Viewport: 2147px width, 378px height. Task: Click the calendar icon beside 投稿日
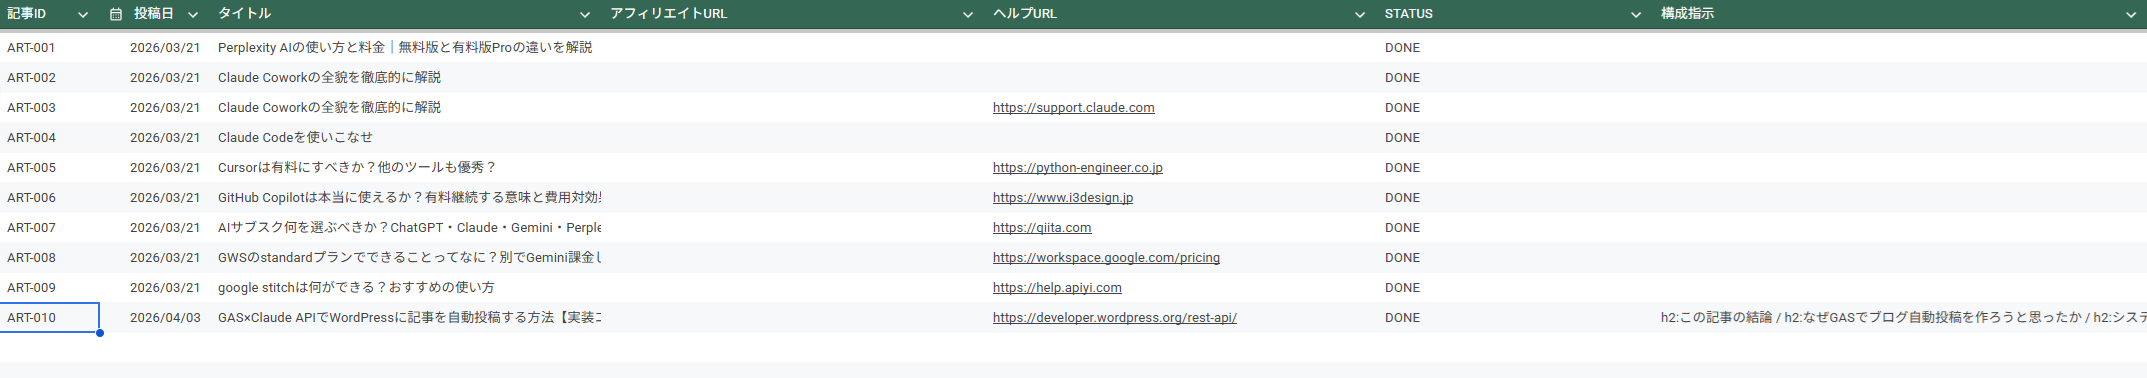(x=116, y=14)
